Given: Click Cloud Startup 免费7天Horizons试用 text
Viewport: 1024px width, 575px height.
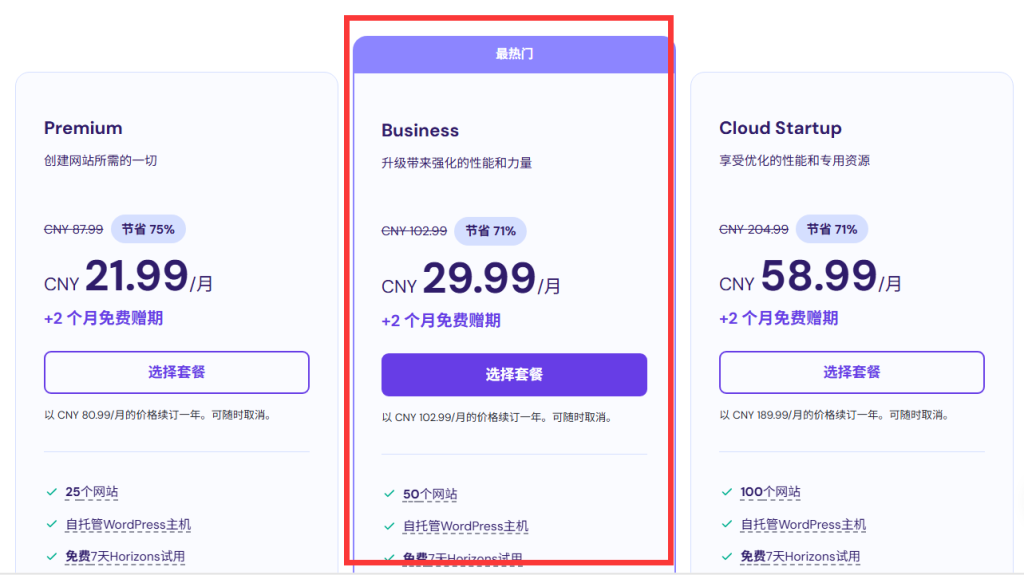Looking at the screenshot, I should coord(800,556).
